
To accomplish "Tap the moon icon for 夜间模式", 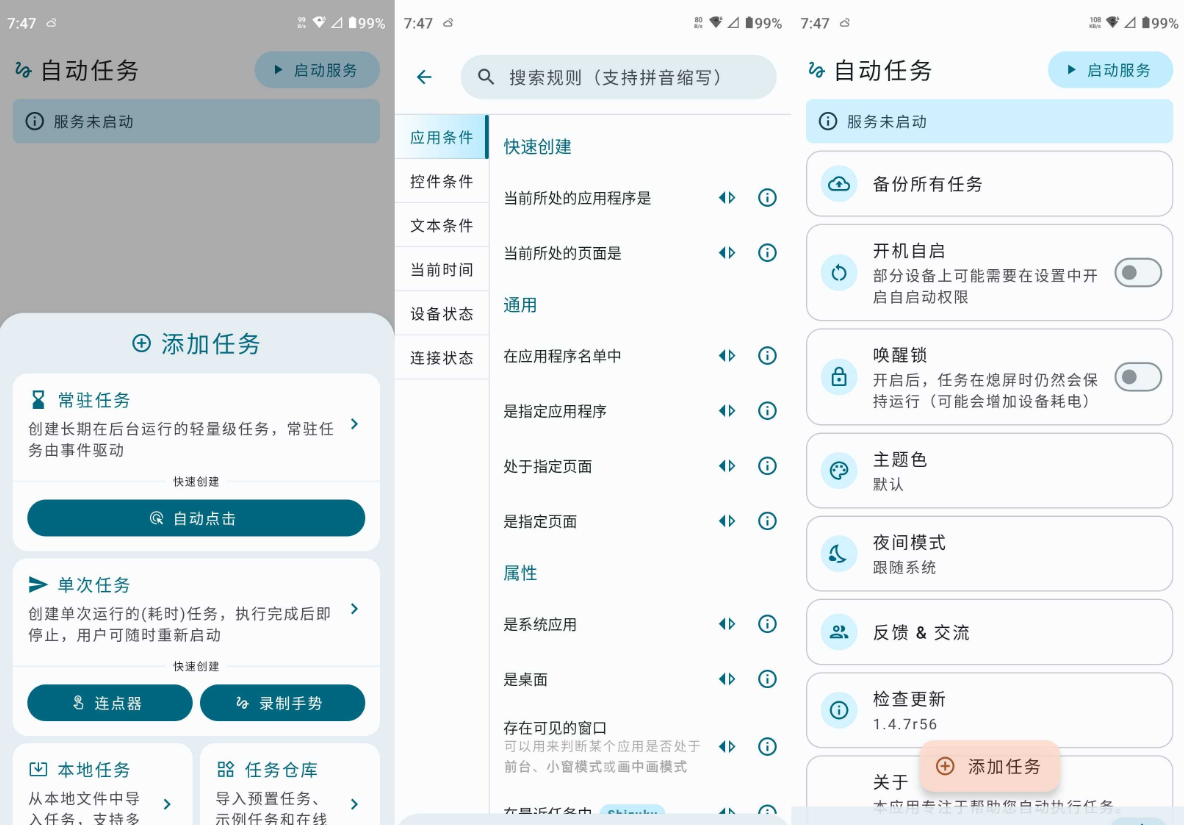I will click(x=839, y=554).
